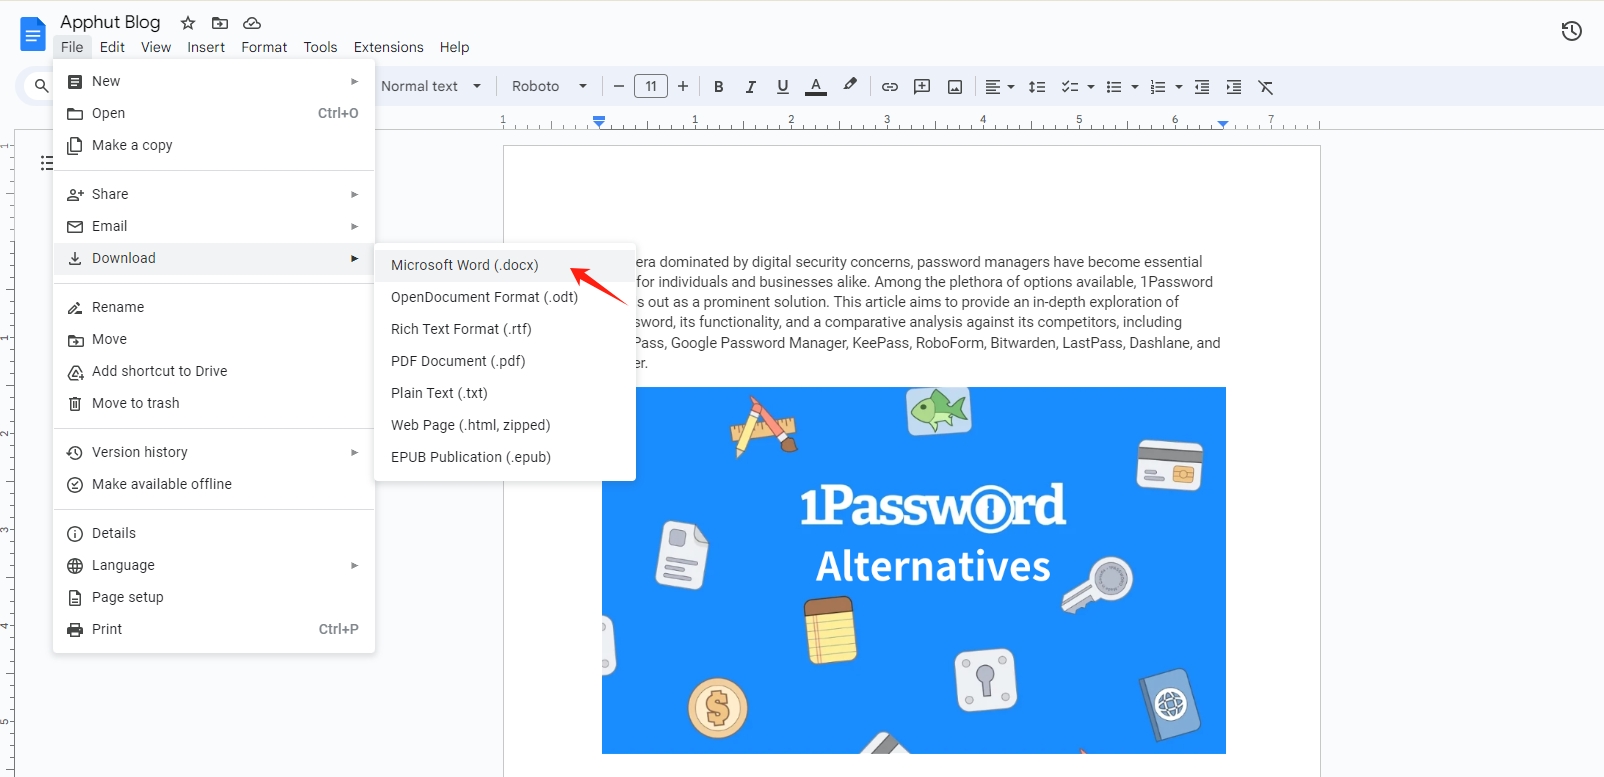Star the Apphut Blog document

(x=188, y=23)
